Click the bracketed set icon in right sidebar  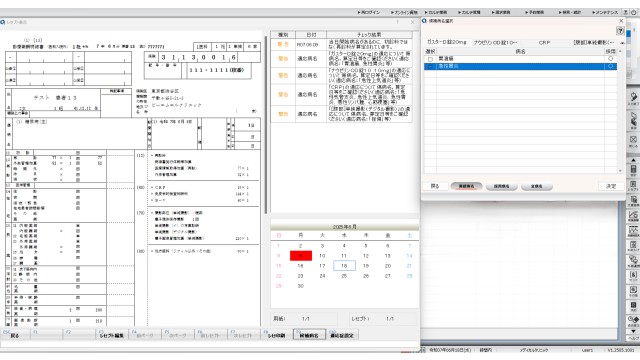(x=633, y=276)
